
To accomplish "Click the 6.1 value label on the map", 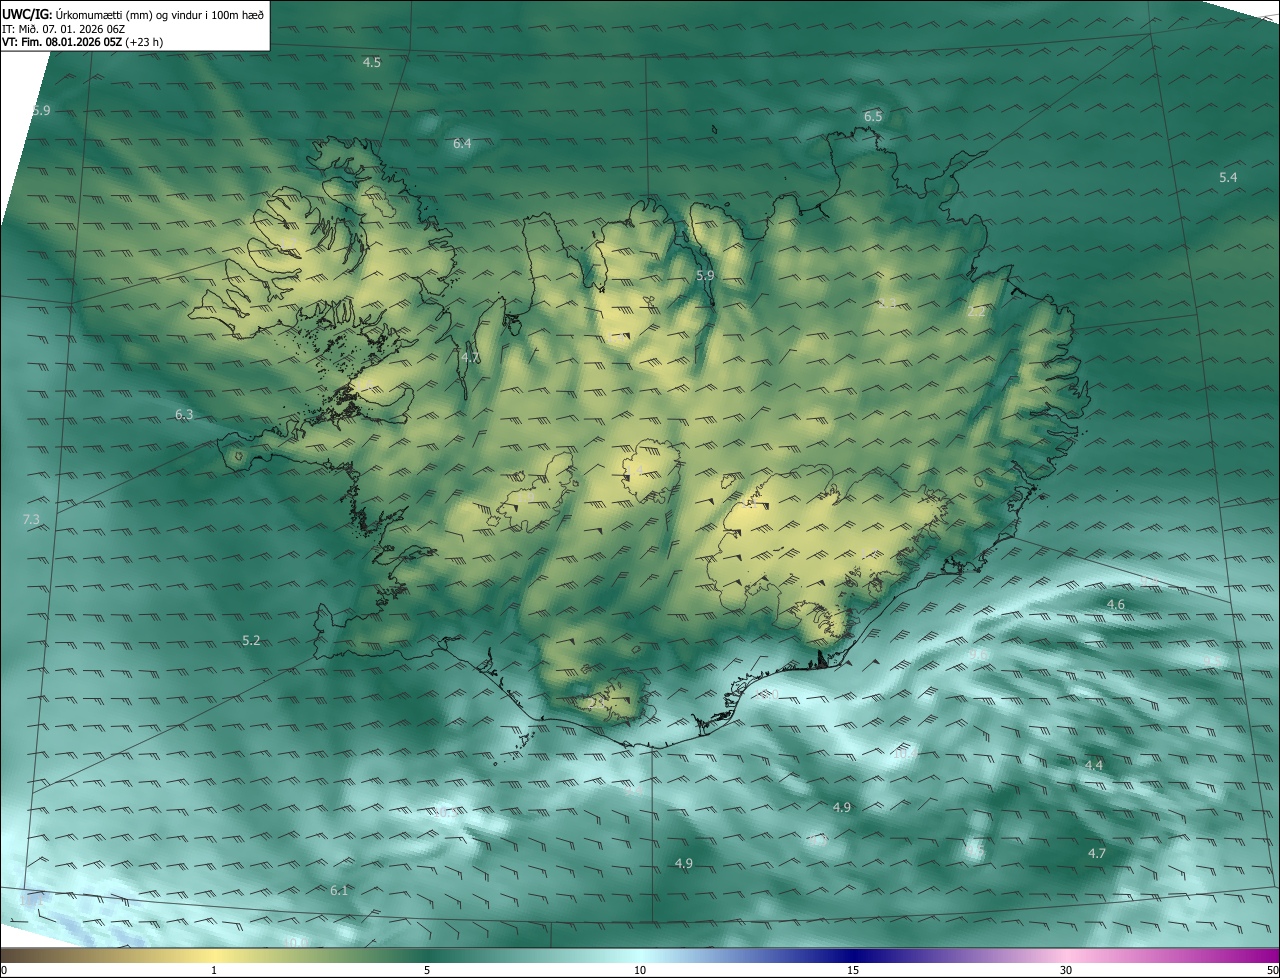I will coord(339,891).
